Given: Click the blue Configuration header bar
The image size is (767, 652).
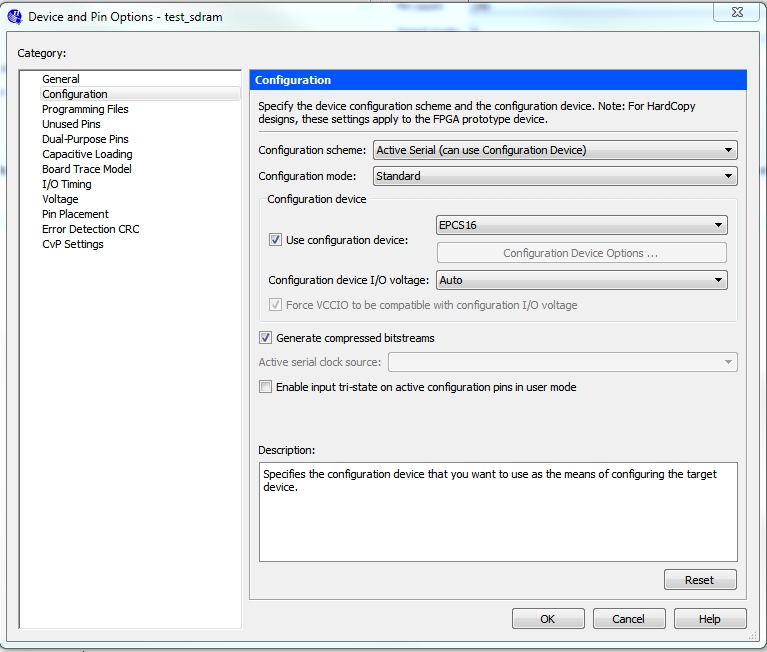Looking at the screenshot, I should pyautogui.click(x=498, y=80).
